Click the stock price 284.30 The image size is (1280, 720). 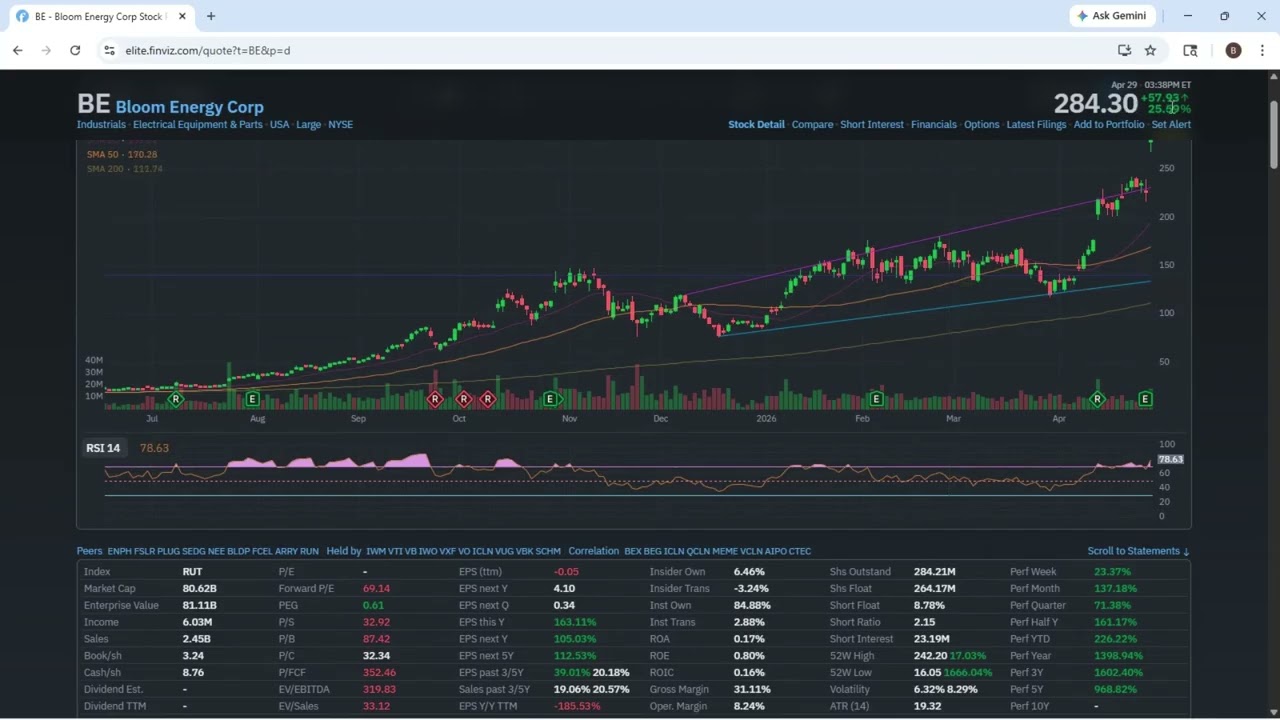tap(1096, 103)
